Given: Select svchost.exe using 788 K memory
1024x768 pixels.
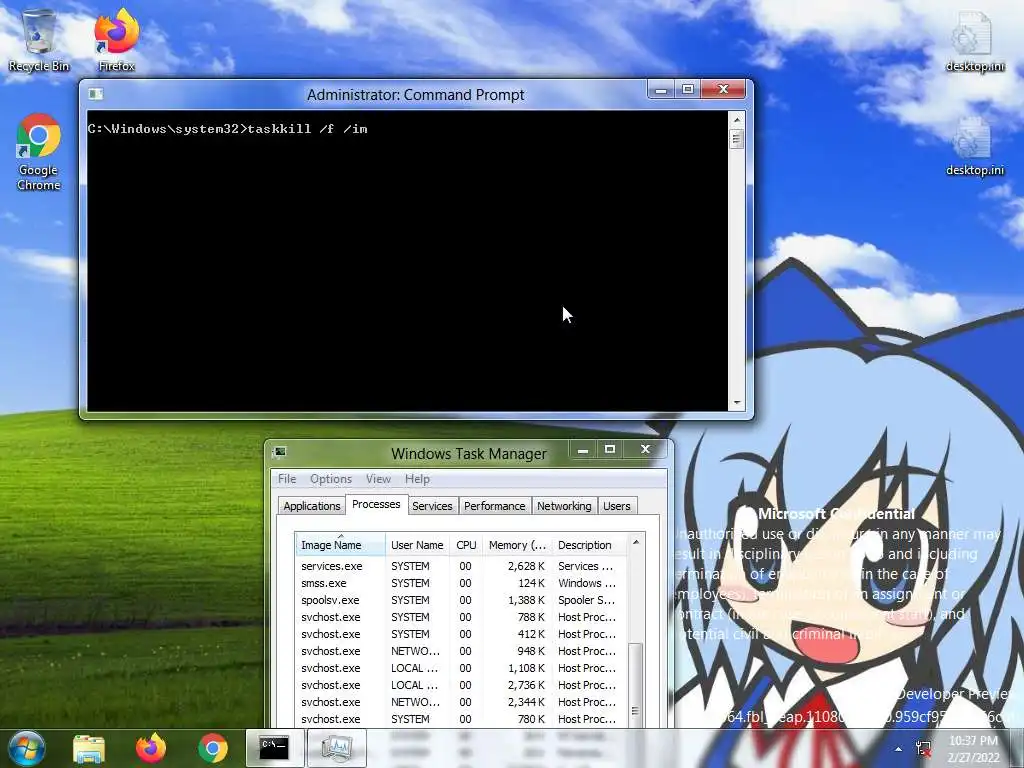Looking at the screenshot, I should click(460, 617).
